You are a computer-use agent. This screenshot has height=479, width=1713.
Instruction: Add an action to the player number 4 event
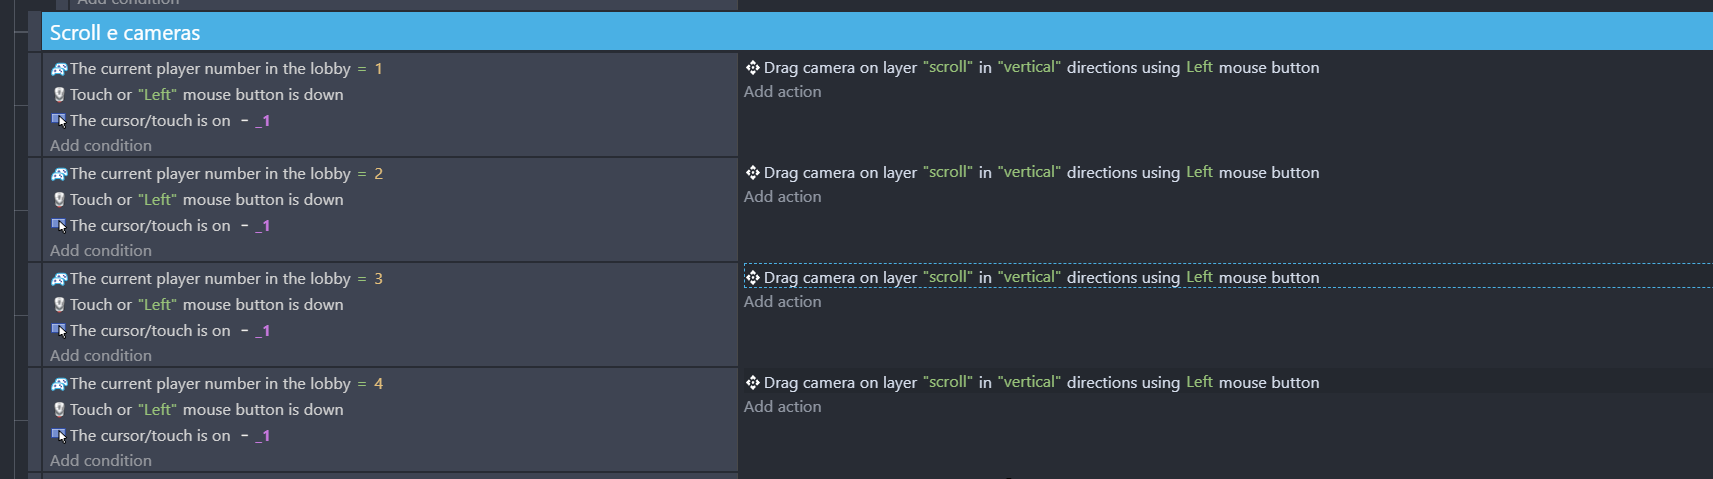pyautogui.click(x=782, y=407)
